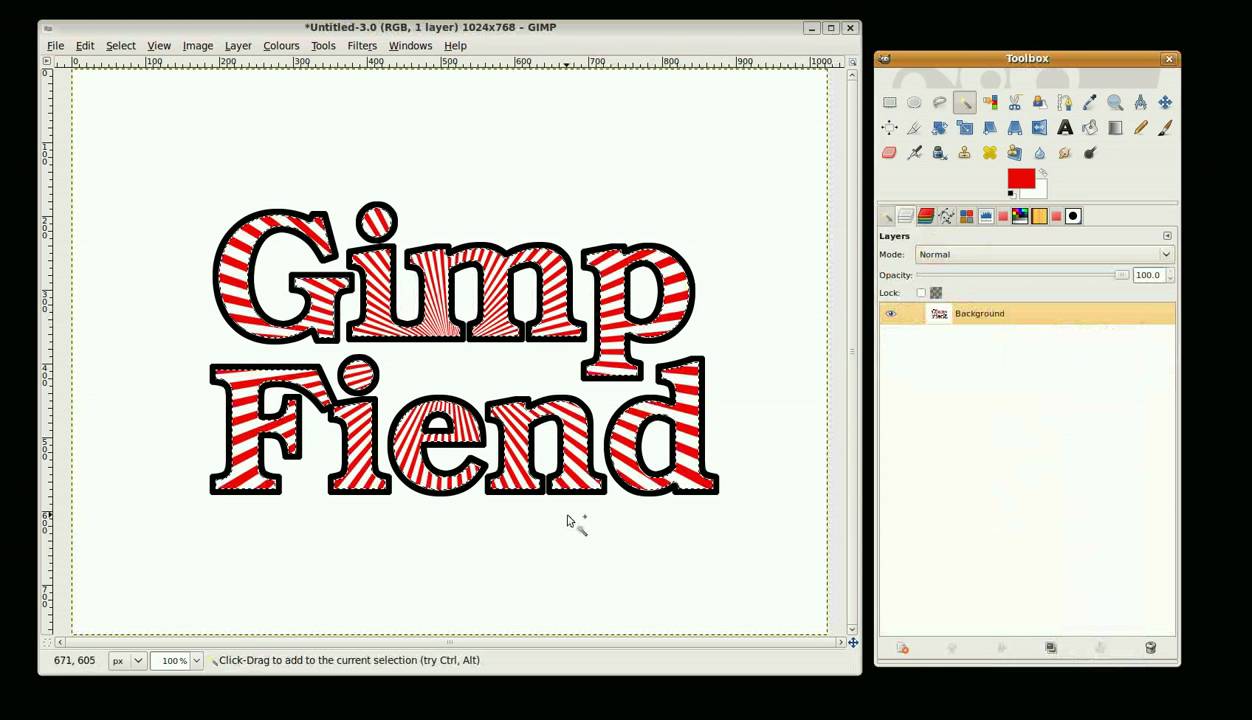Switch to the Tool Options tab
Screen dimensions: 1252x720
[886, 216]
